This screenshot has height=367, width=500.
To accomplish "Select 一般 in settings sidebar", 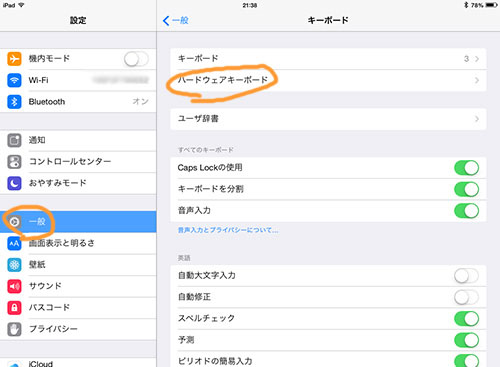I will [x=78, y=222].
